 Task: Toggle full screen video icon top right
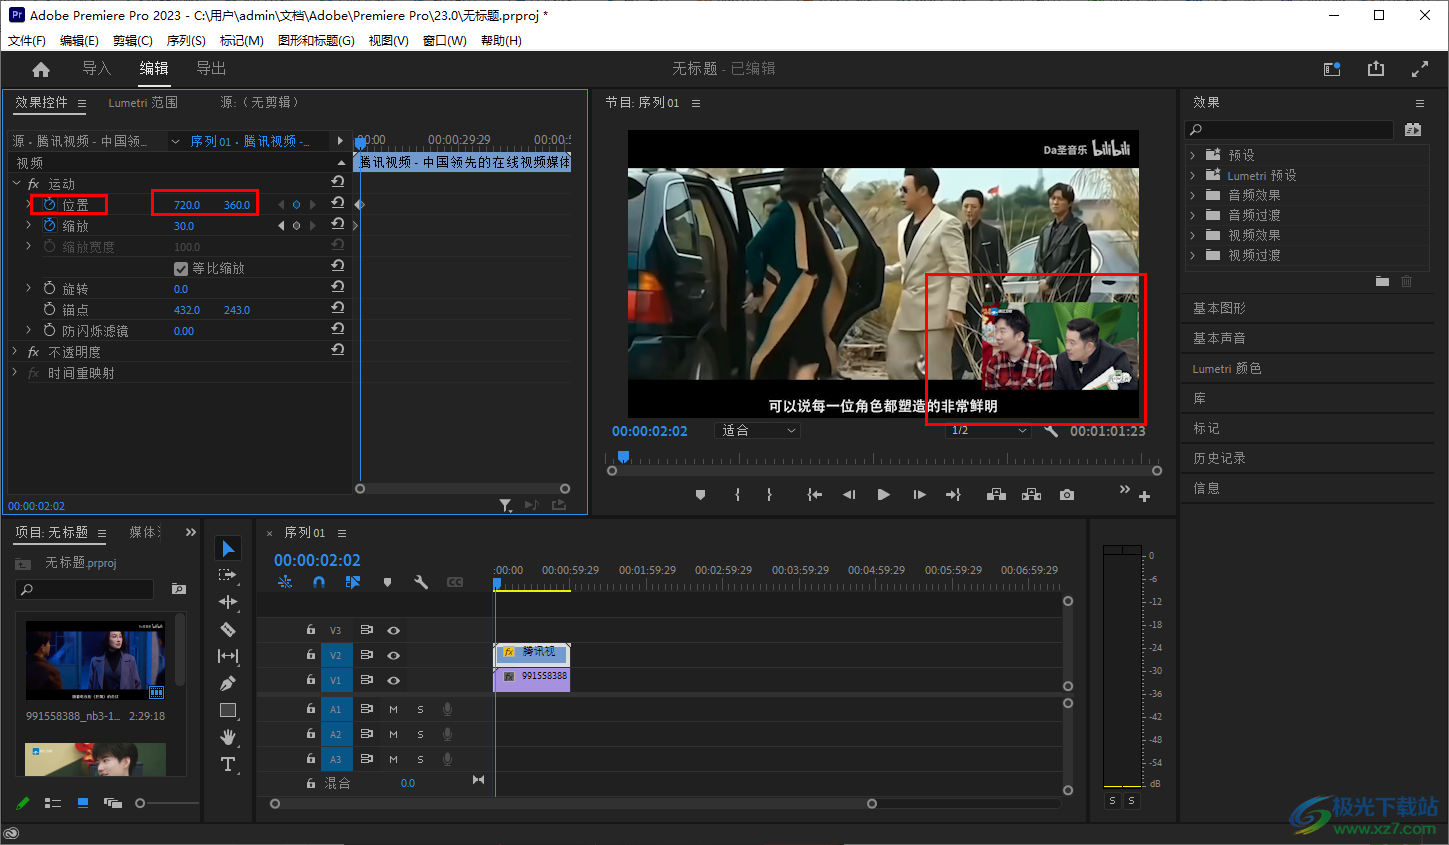[x=1420, y=68]
